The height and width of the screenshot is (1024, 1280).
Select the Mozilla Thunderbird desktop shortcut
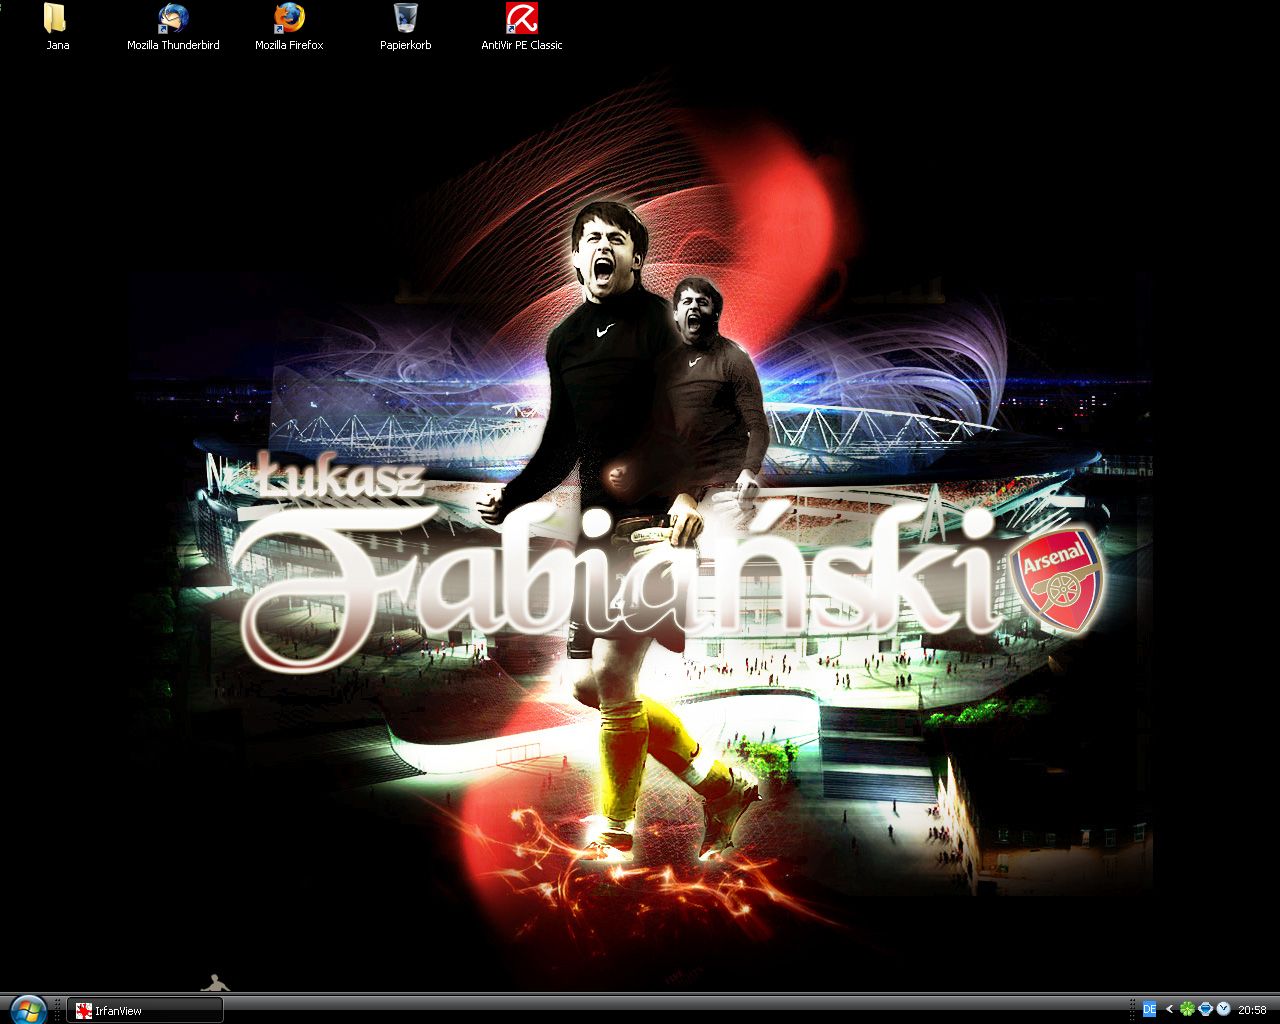click(x=173, y=19)
